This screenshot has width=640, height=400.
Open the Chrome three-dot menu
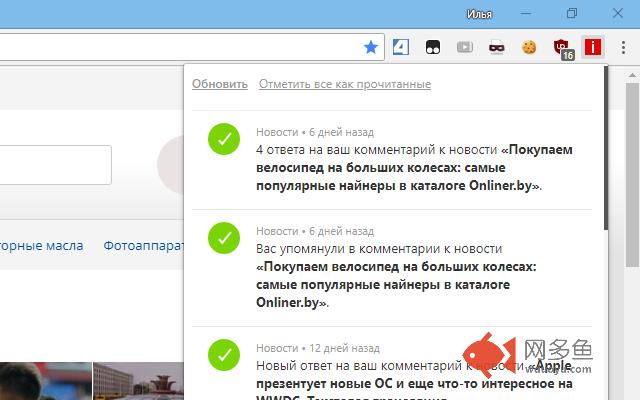pyautogui.click(x=623, y=47)
